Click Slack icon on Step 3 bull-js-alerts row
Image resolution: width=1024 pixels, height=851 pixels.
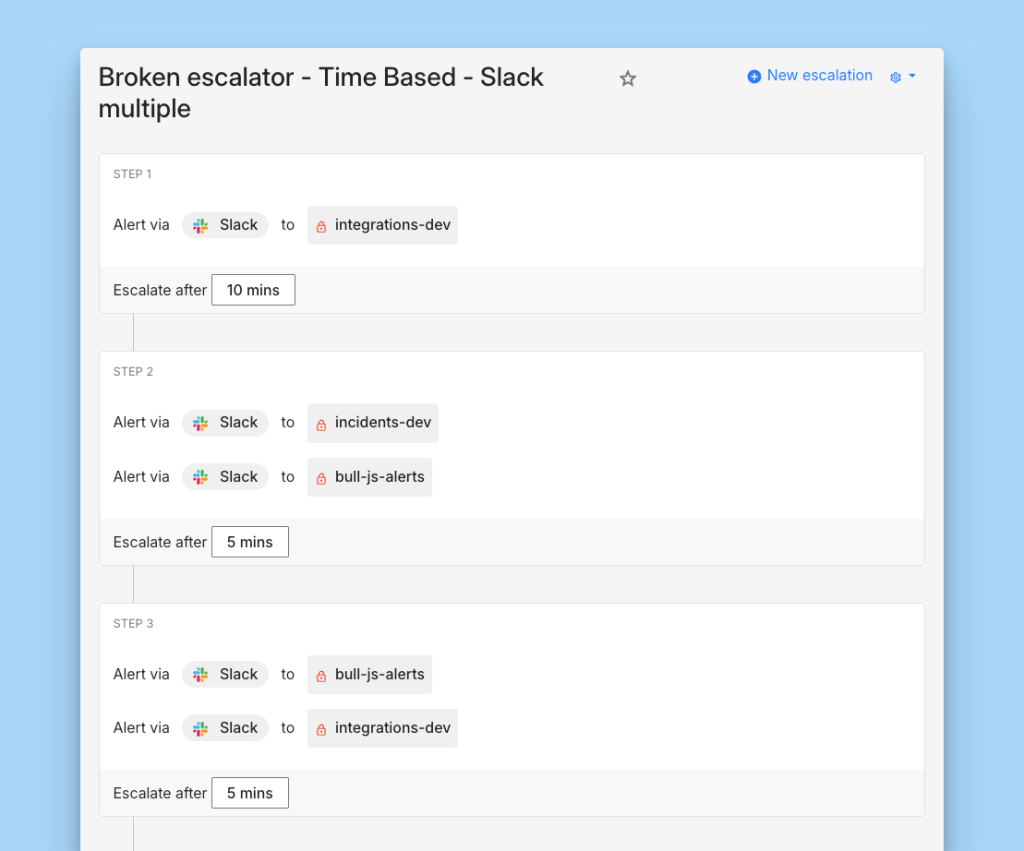(x=201, y=675)
